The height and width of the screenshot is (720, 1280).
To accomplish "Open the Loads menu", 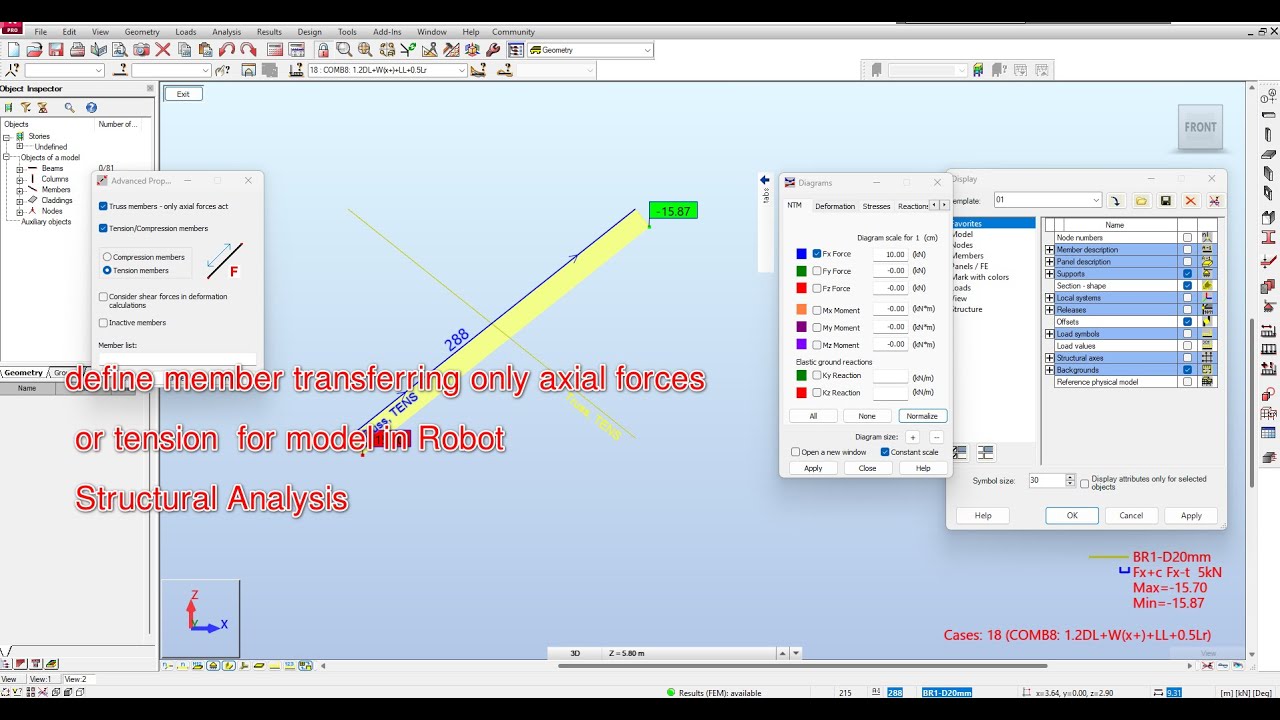I will click(x=186, y=32).
